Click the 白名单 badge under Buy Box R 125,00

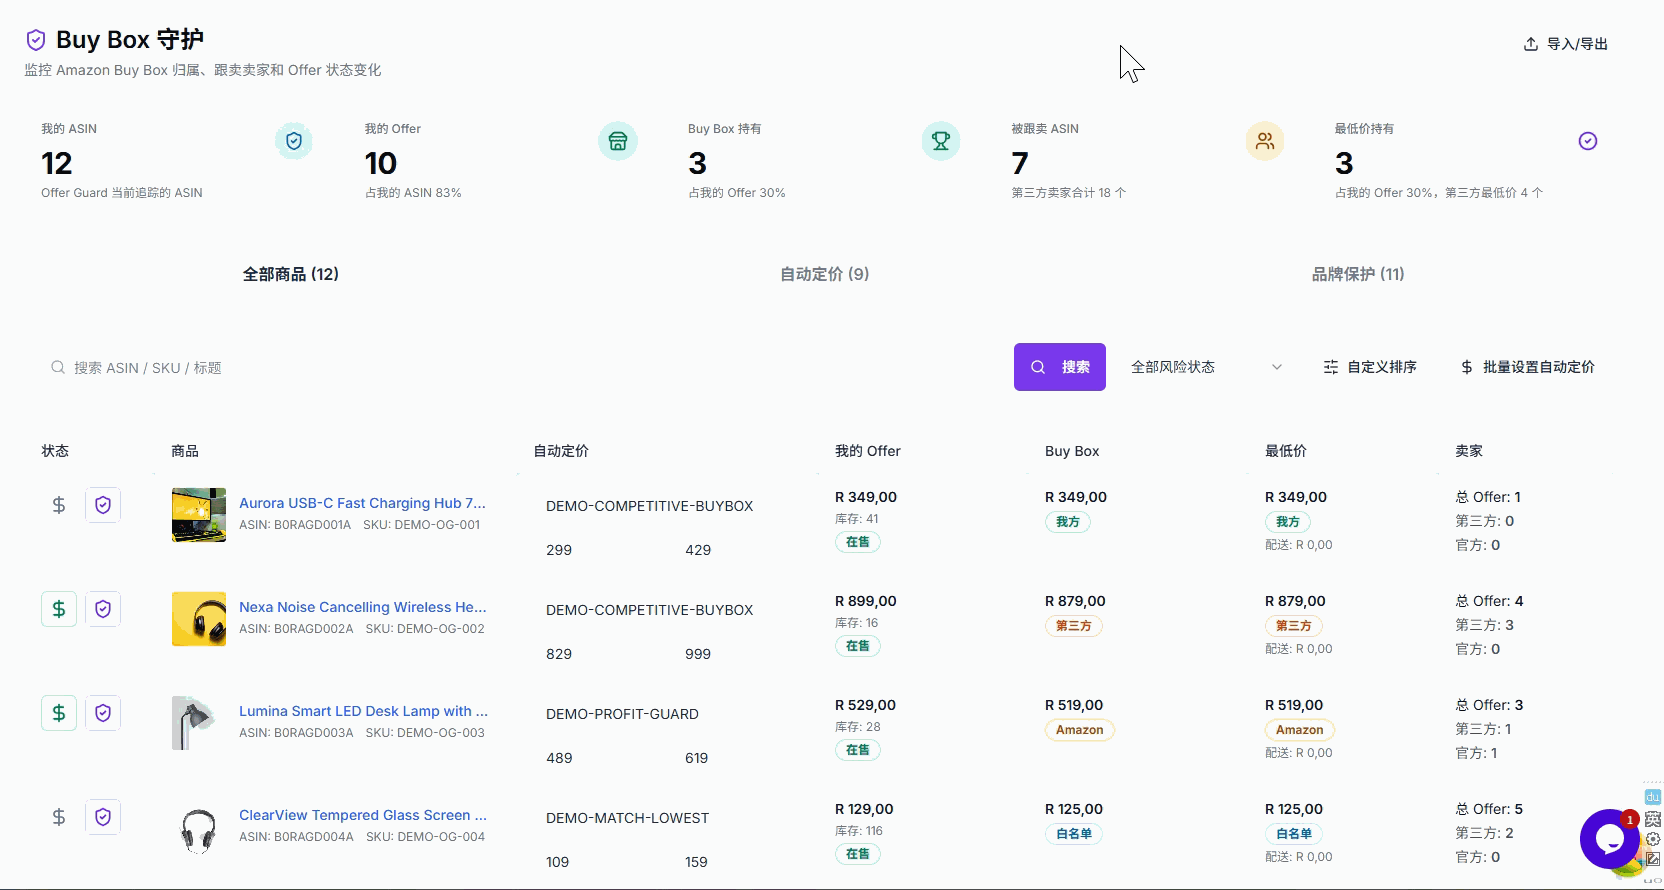point(1074,834)
